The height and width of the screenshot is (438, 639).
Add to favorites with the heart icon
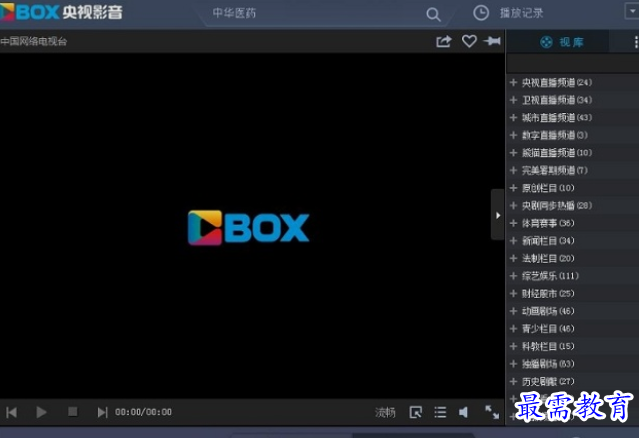pos(469,41)
